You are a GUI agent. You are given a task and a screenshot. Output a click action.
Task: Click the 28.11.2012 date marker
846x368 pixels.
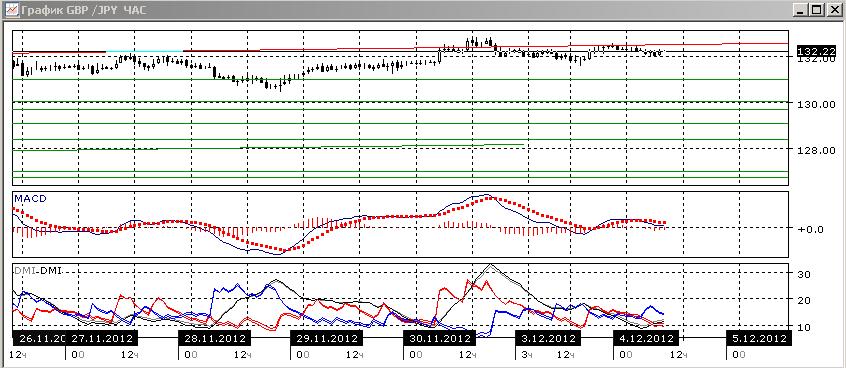tap(214, 339)
